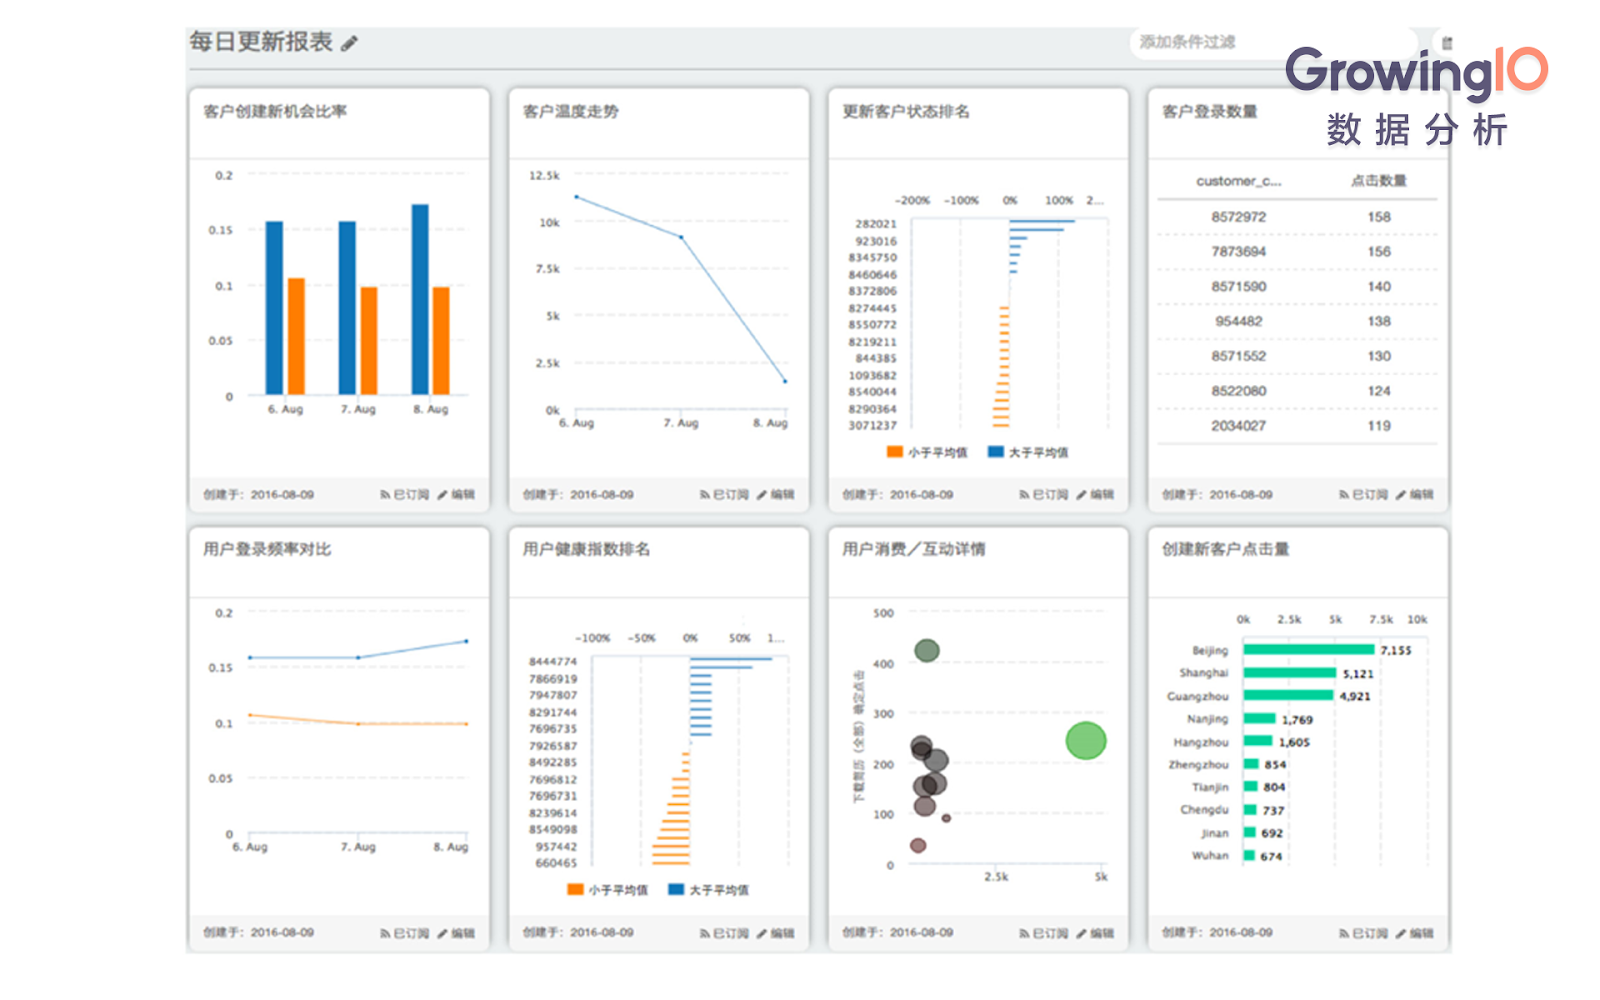Image resolution: width=1600 pixels, height=1000 pixels.
Task: Open the 更新客户状态排名 card title
Action: [x=906, y=111]
